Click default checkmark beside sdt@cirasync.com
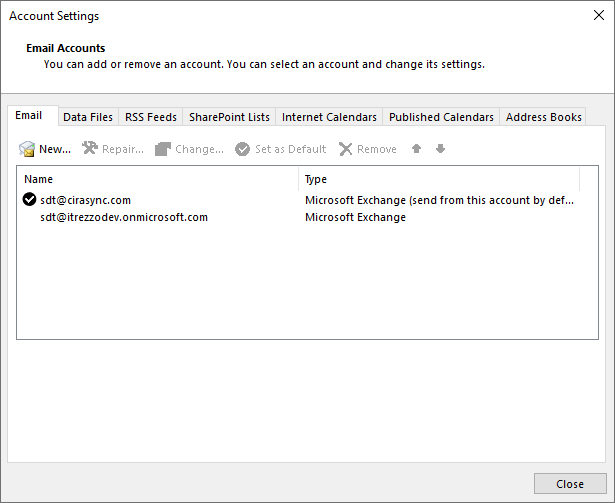The width and height of the screenshot is (615, 503). click(29, 200)
